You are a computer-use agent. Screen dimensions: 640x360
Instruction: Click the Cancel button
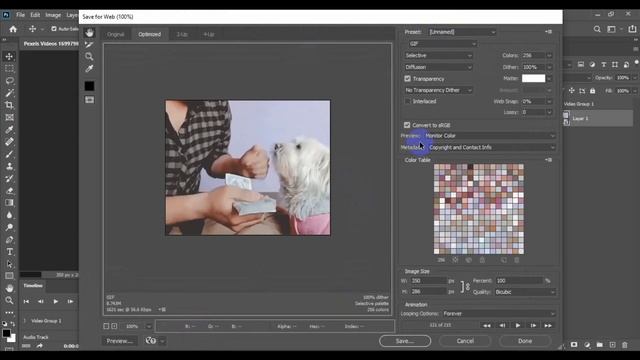[465, 341]
